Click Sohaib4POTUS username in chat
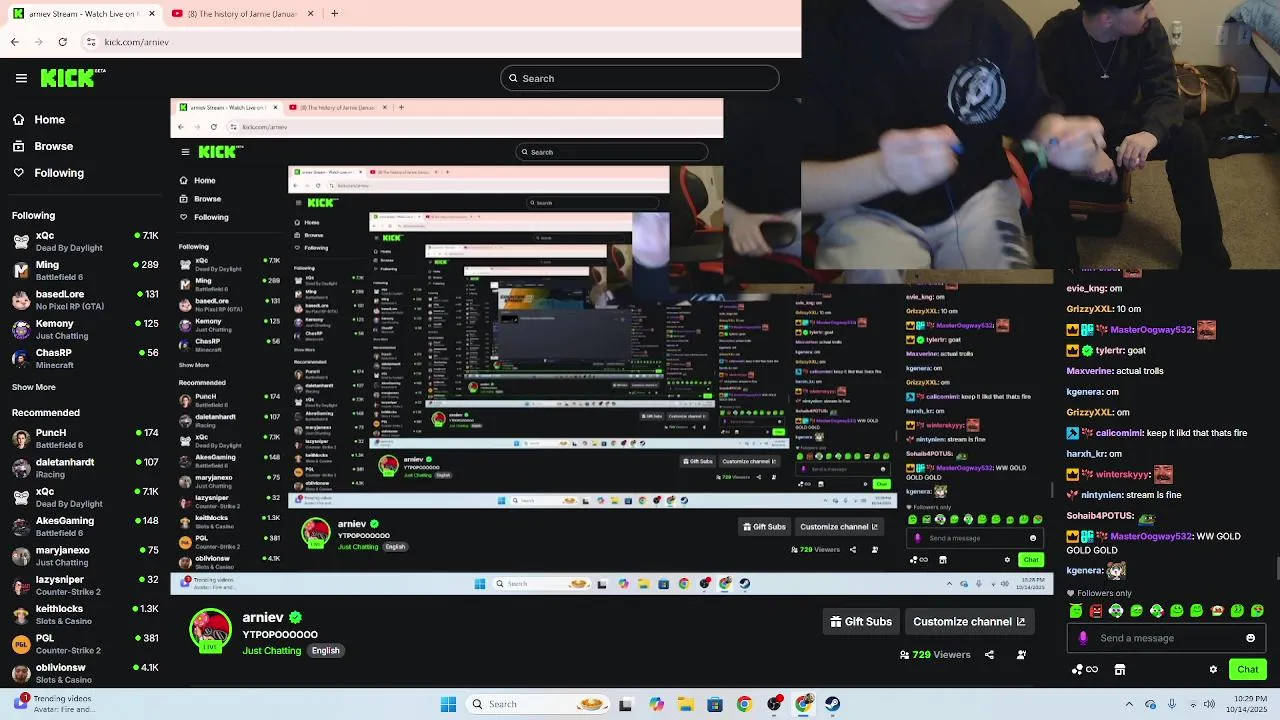Screen dimensions: 1280x720 [x=1099, y=516]
